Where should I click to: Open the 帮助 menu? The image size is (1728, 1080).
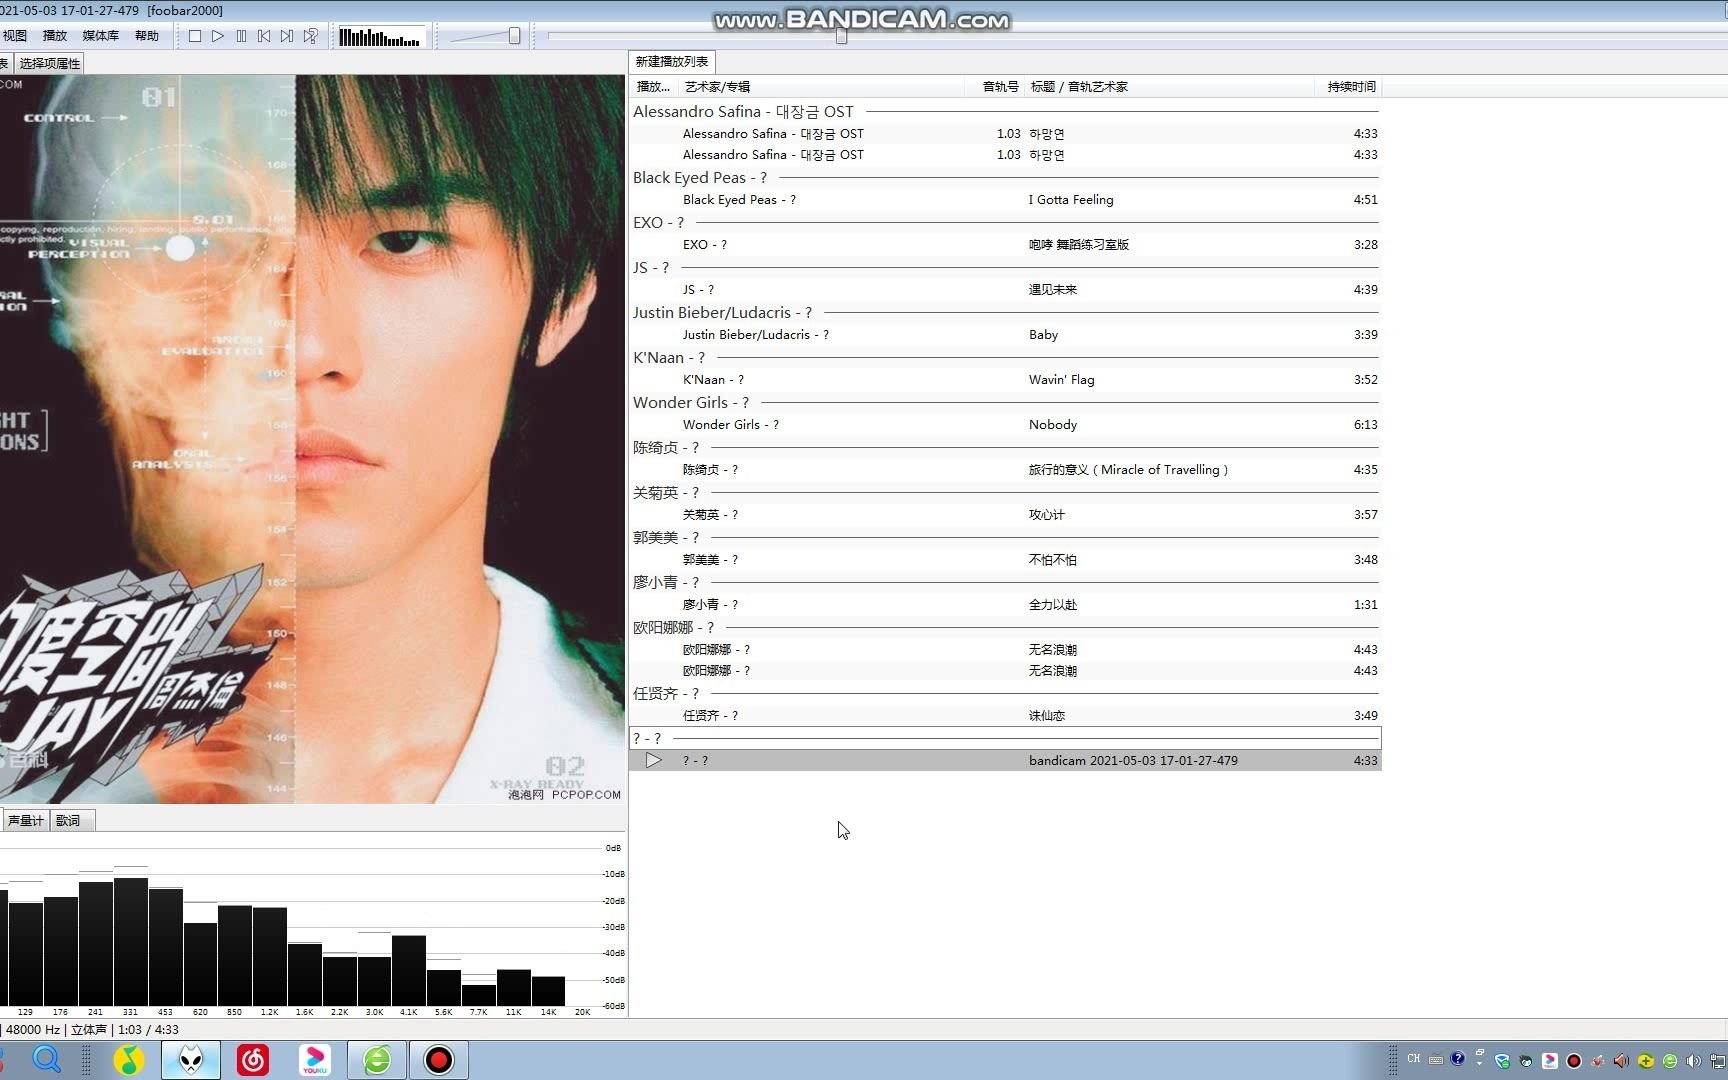[146, 36]
